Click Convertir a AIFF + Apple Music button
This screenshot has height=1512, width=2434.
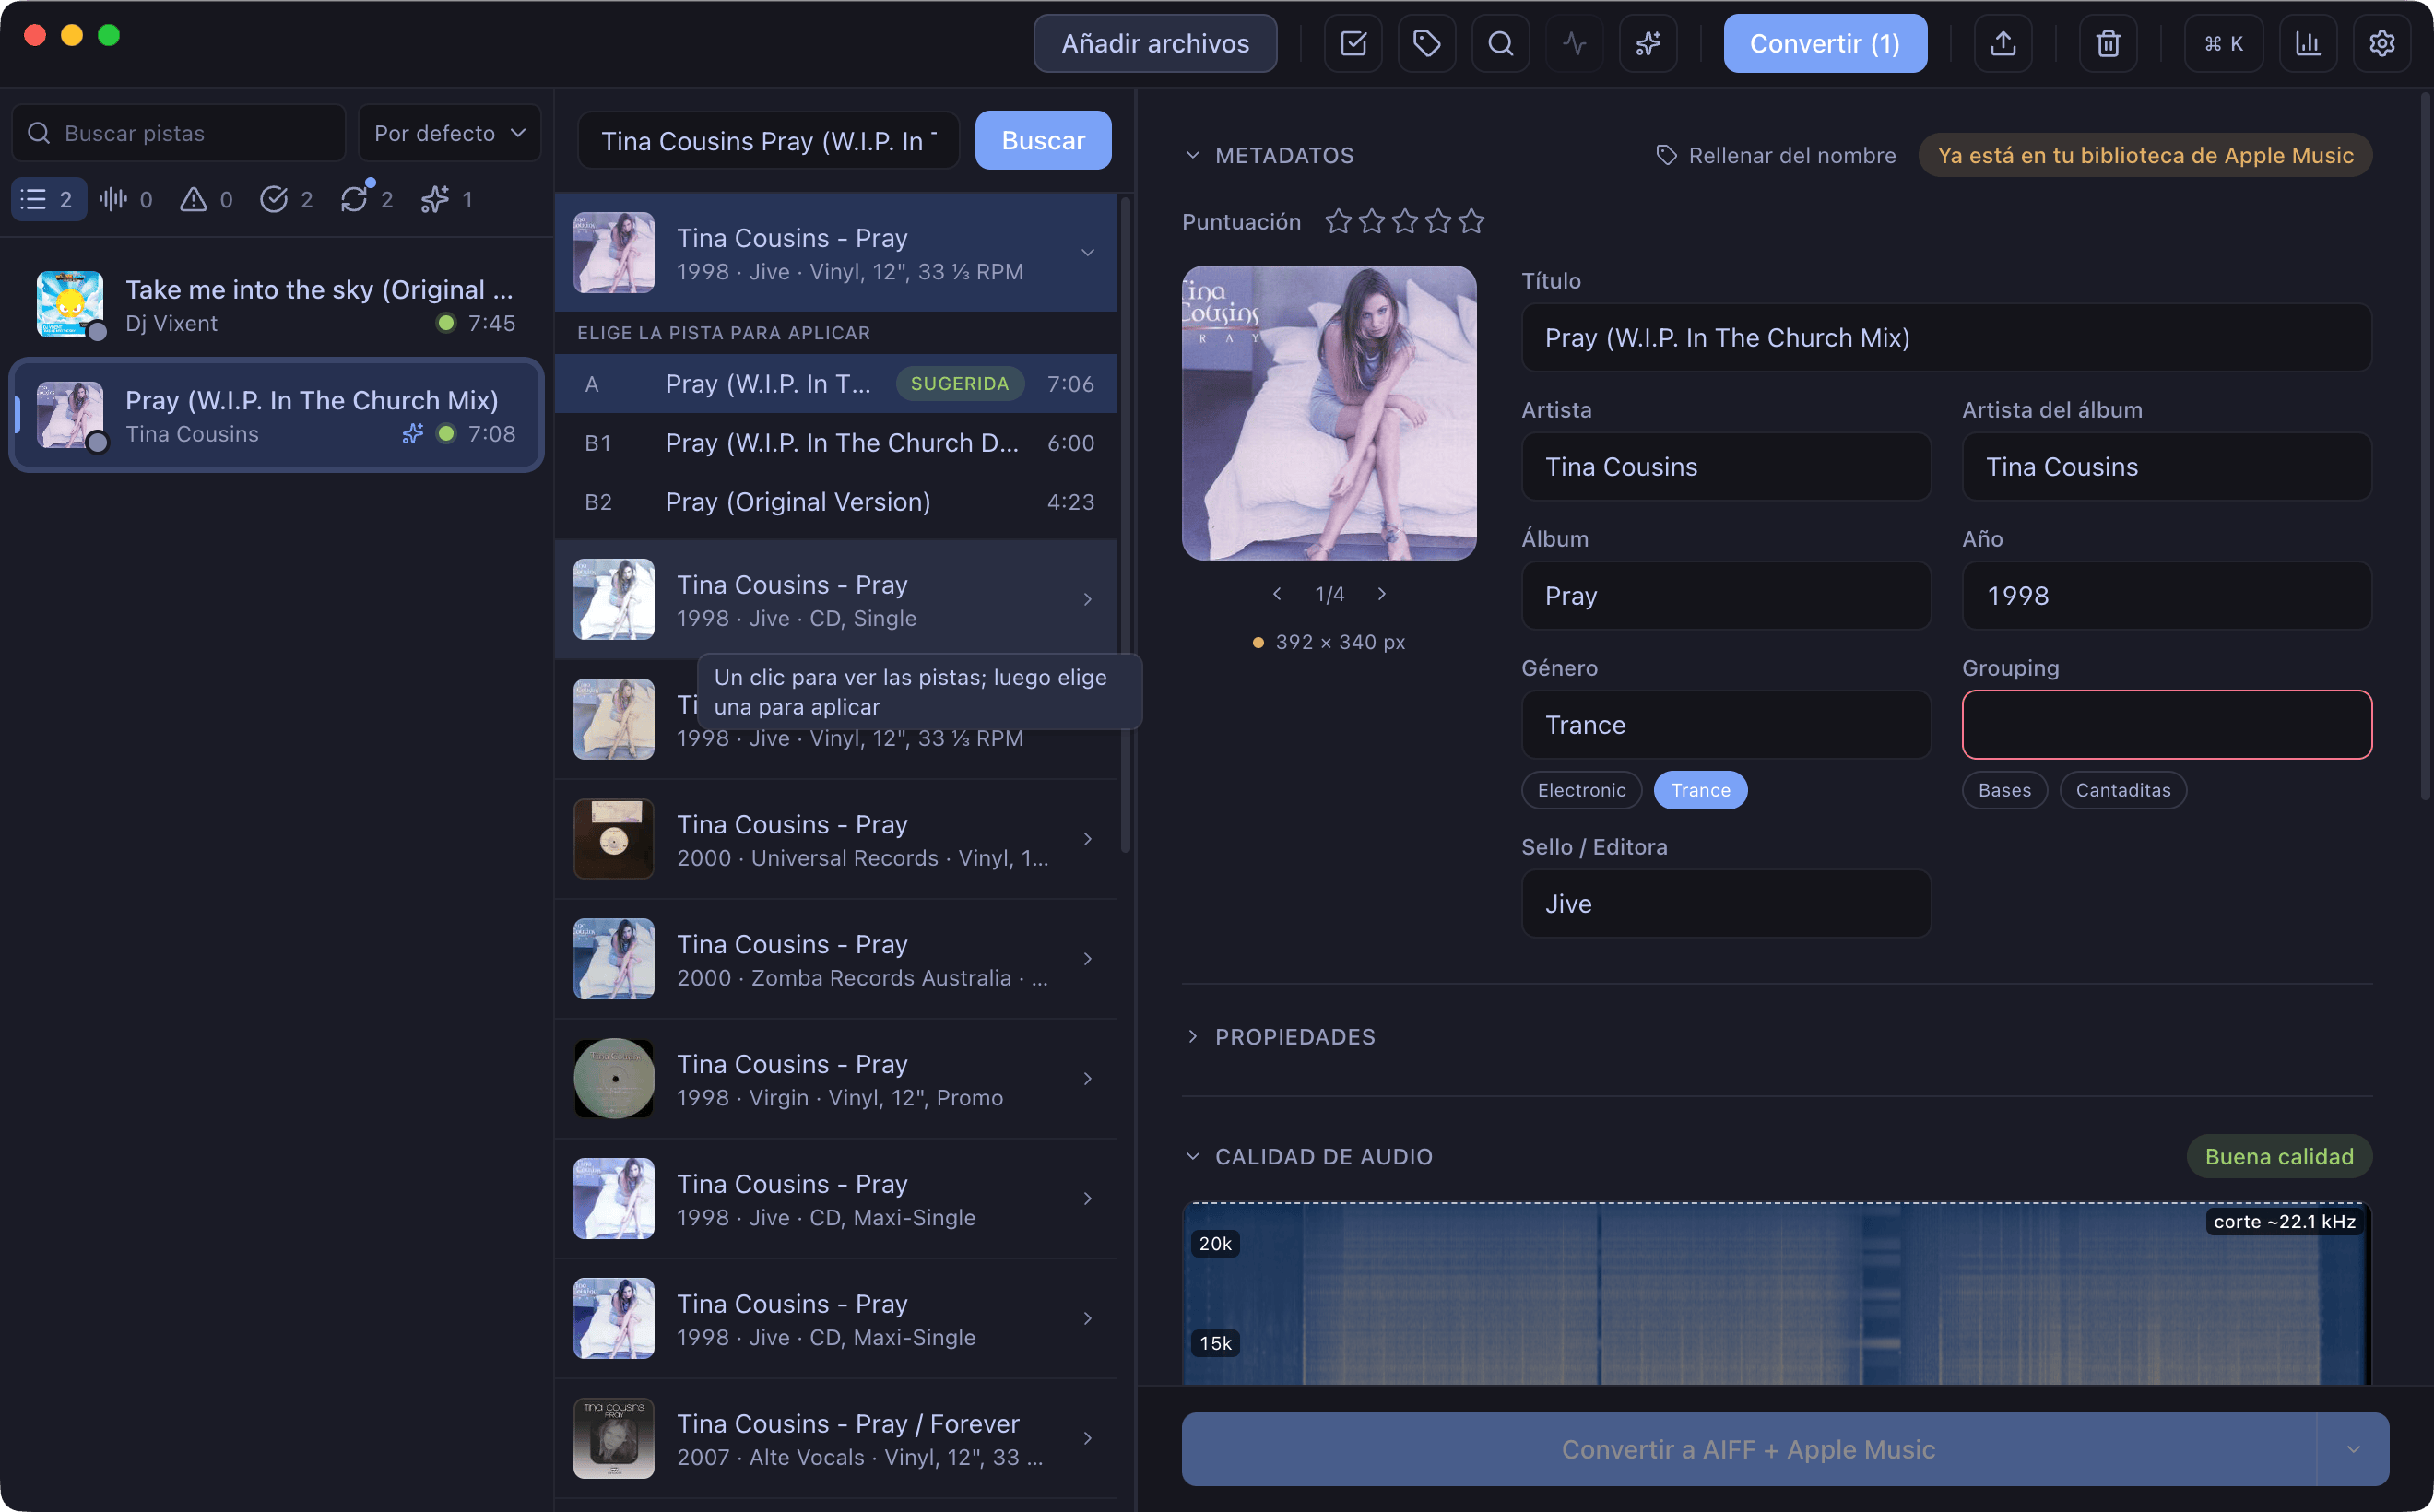[1749, 1449]
